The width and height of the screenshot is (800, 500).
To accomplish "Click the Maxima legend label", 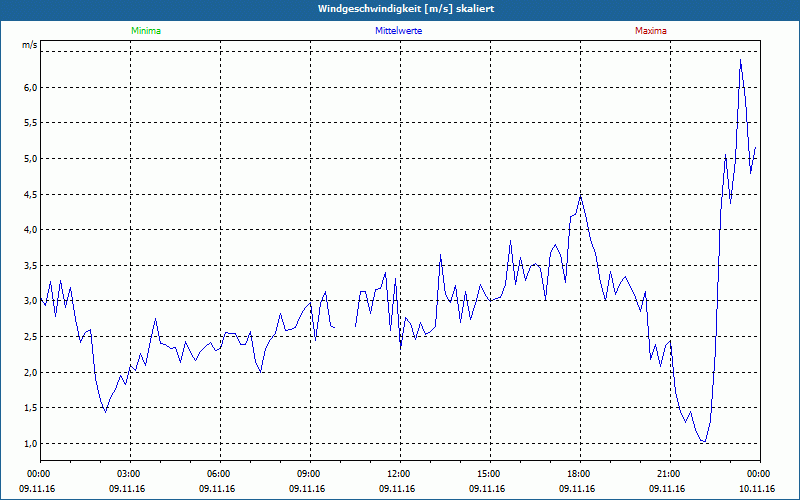I will point(651,31).
